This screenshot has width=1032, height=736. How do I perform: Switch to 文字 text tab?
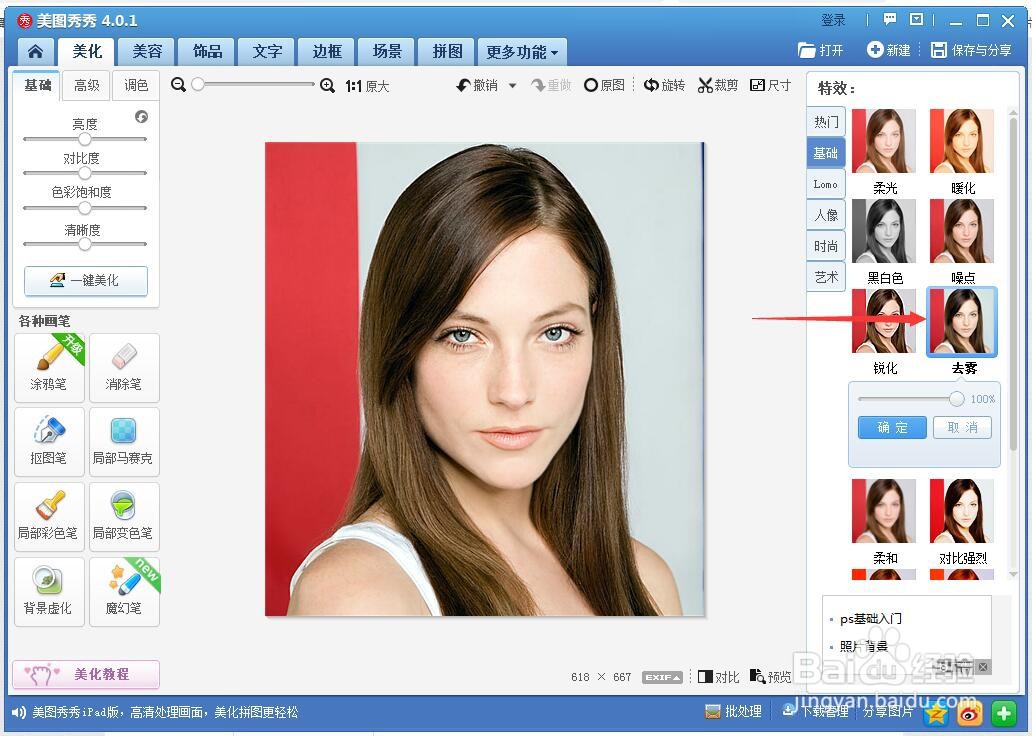coord(267,51)
